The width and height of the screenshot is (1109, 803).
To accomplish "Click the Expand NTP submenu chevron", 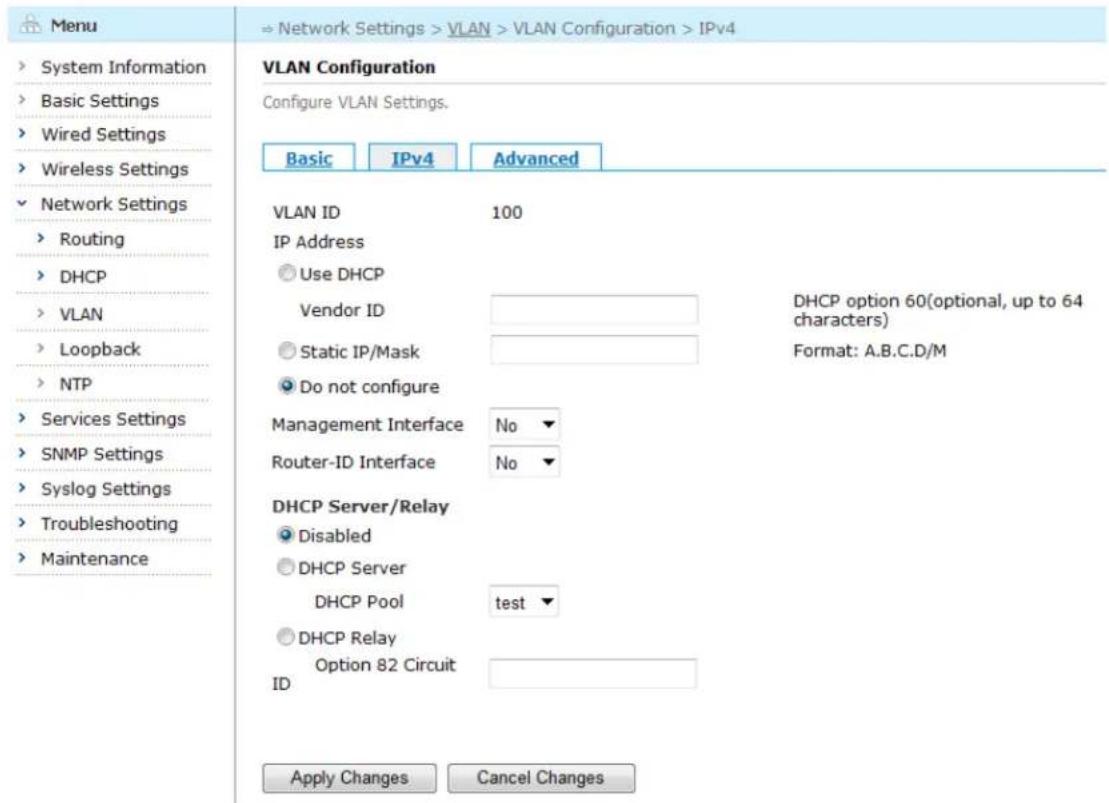I will (x=40, y=383).
